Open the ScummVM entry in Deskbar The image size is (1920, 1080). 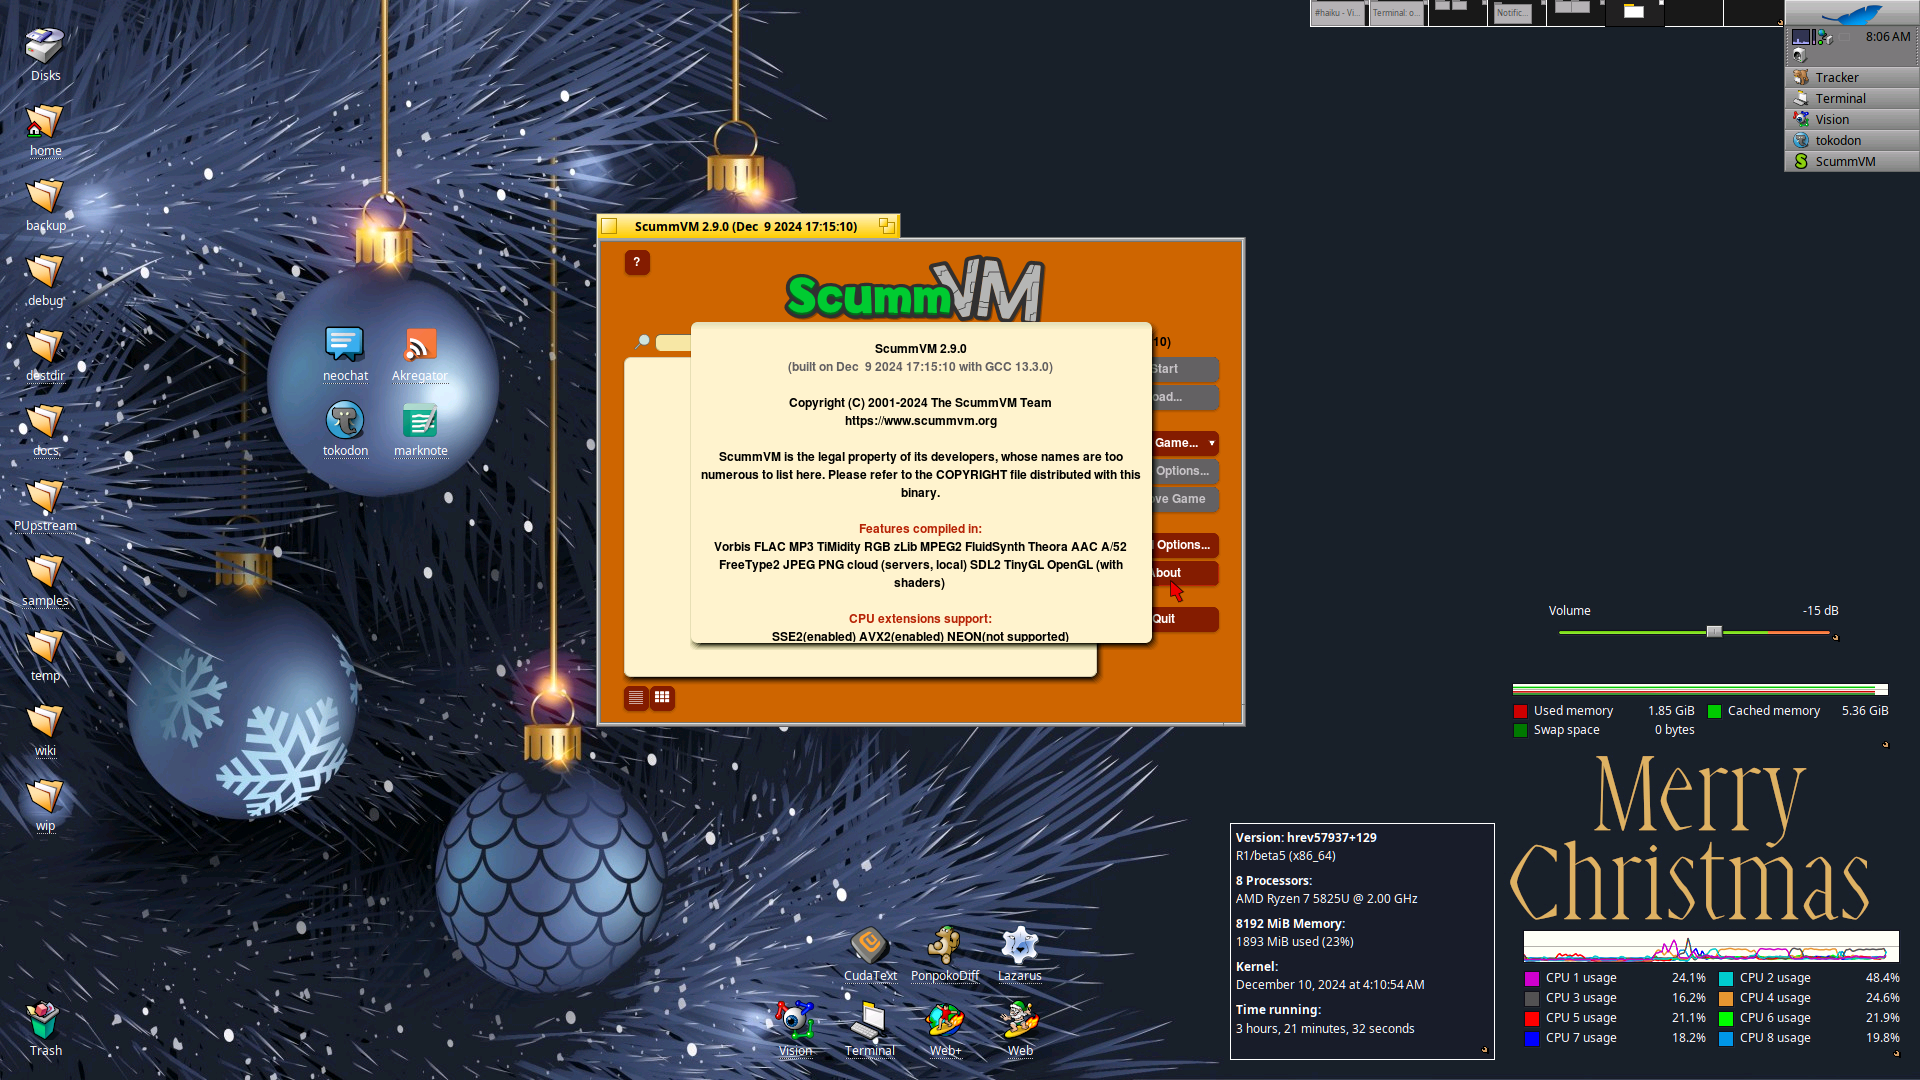coord(1852,161)
